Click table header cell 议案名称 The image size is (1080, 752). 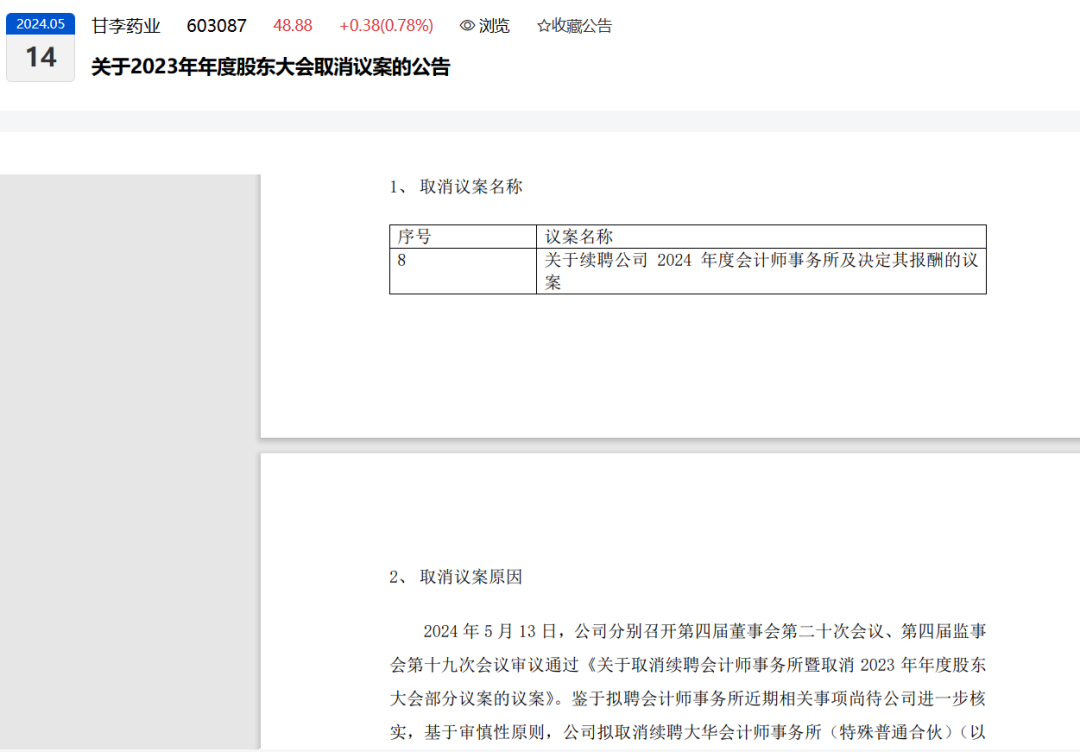pos(761,236)
